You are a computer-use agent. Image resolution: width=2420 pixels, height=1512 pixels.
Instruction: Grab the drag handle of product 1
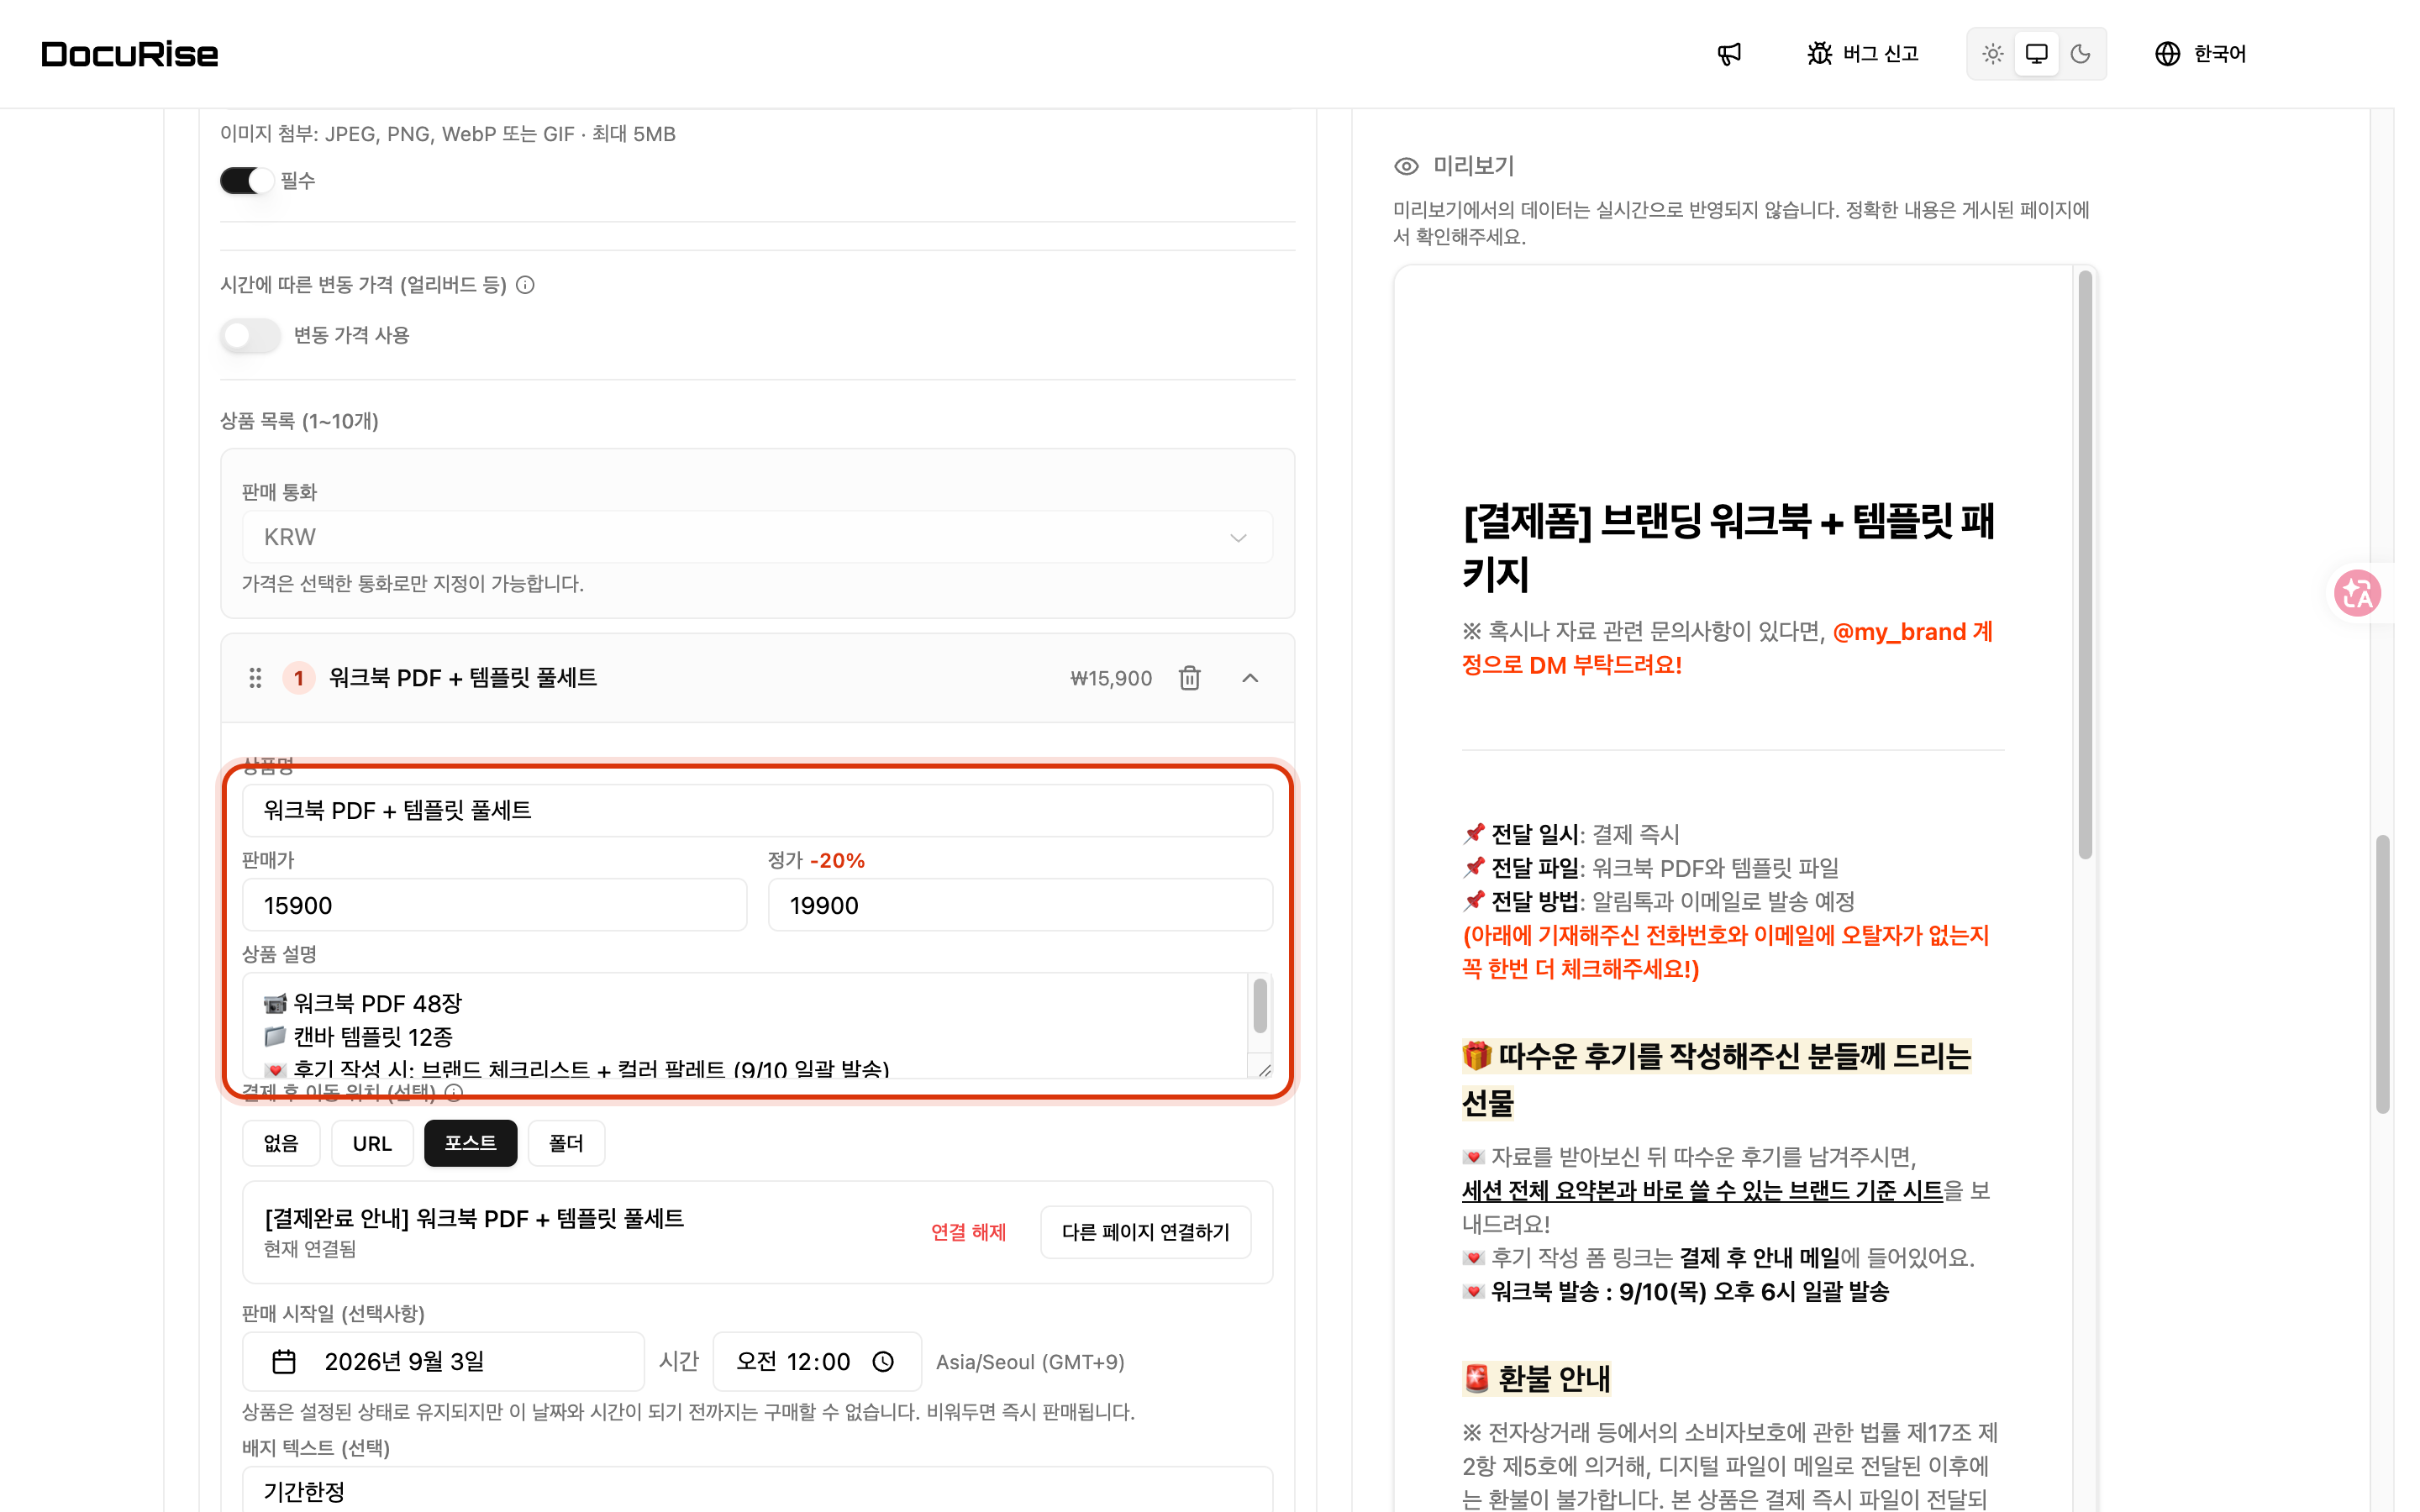tap(255, 678)
